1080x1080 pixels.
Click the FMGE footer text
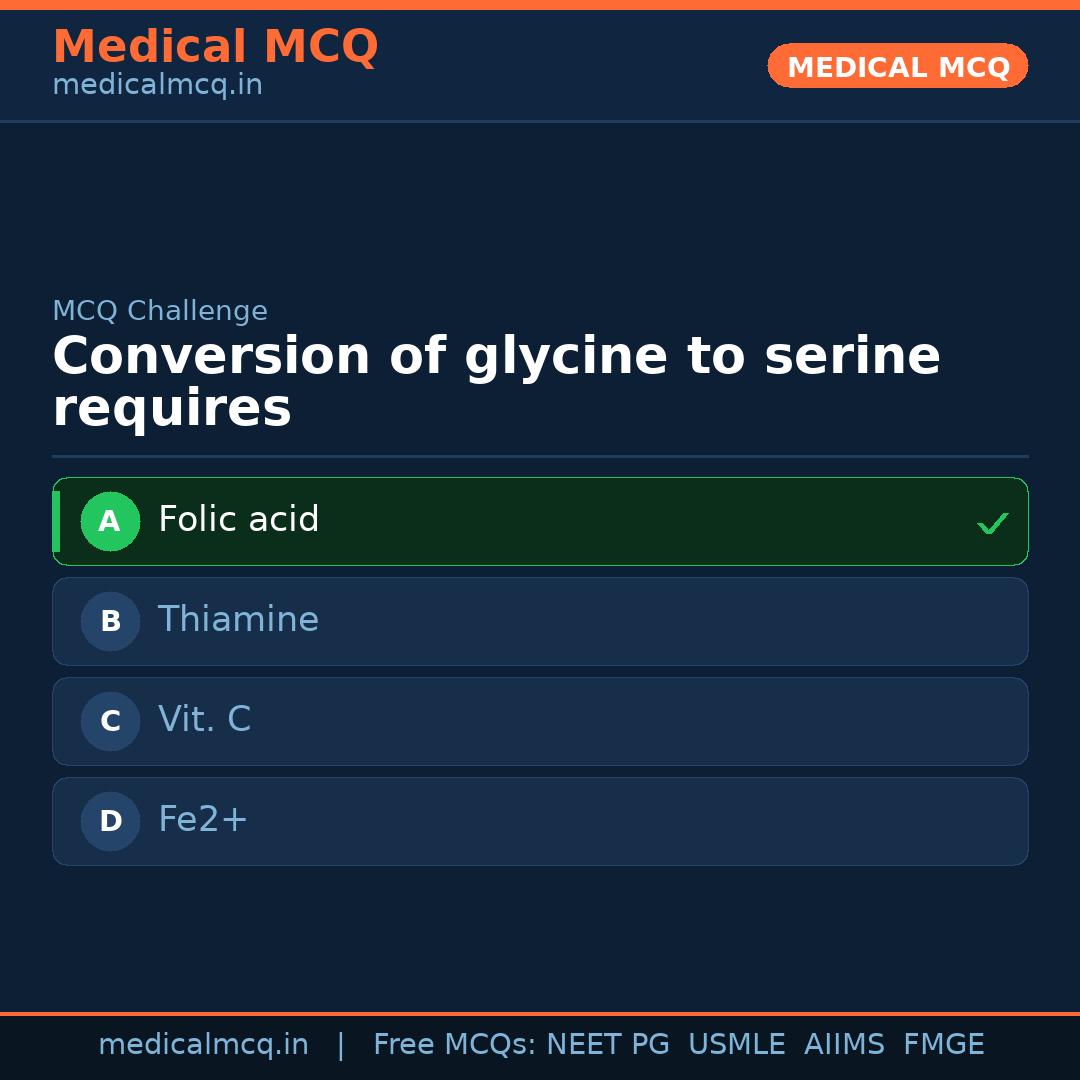(943, 1045)
